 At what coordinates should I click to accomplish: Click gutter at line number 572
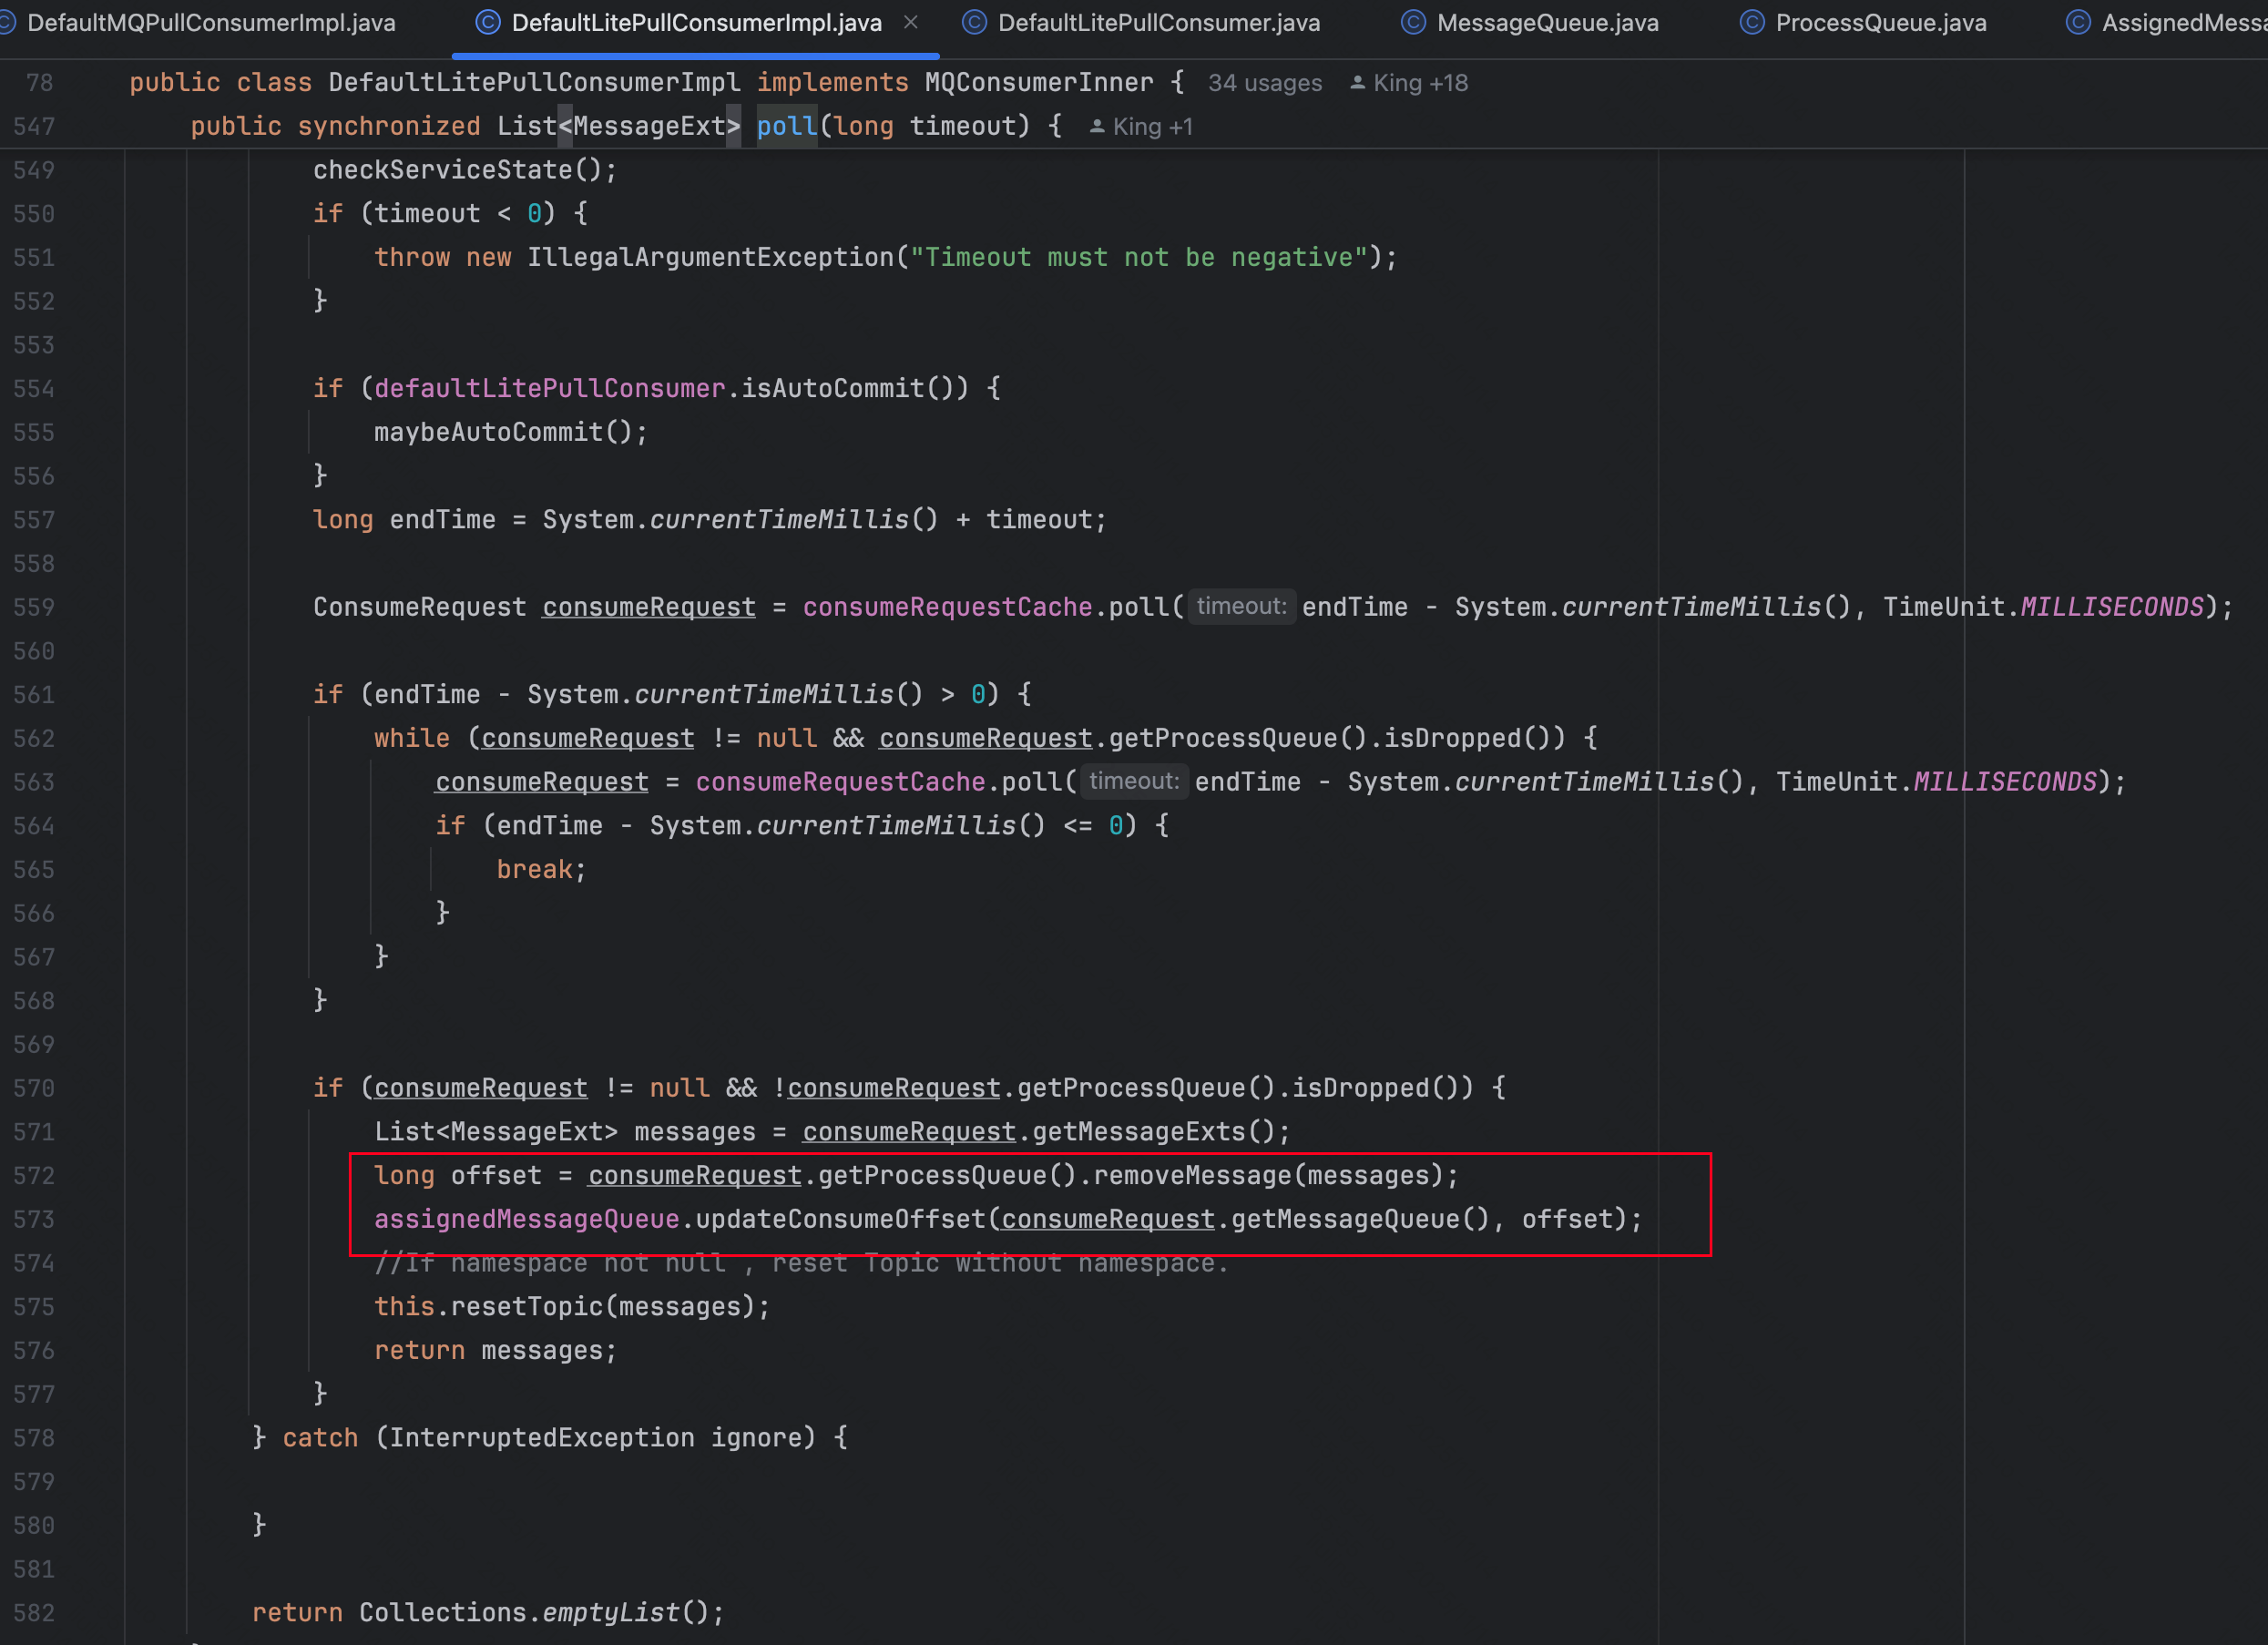(34, 1176)
